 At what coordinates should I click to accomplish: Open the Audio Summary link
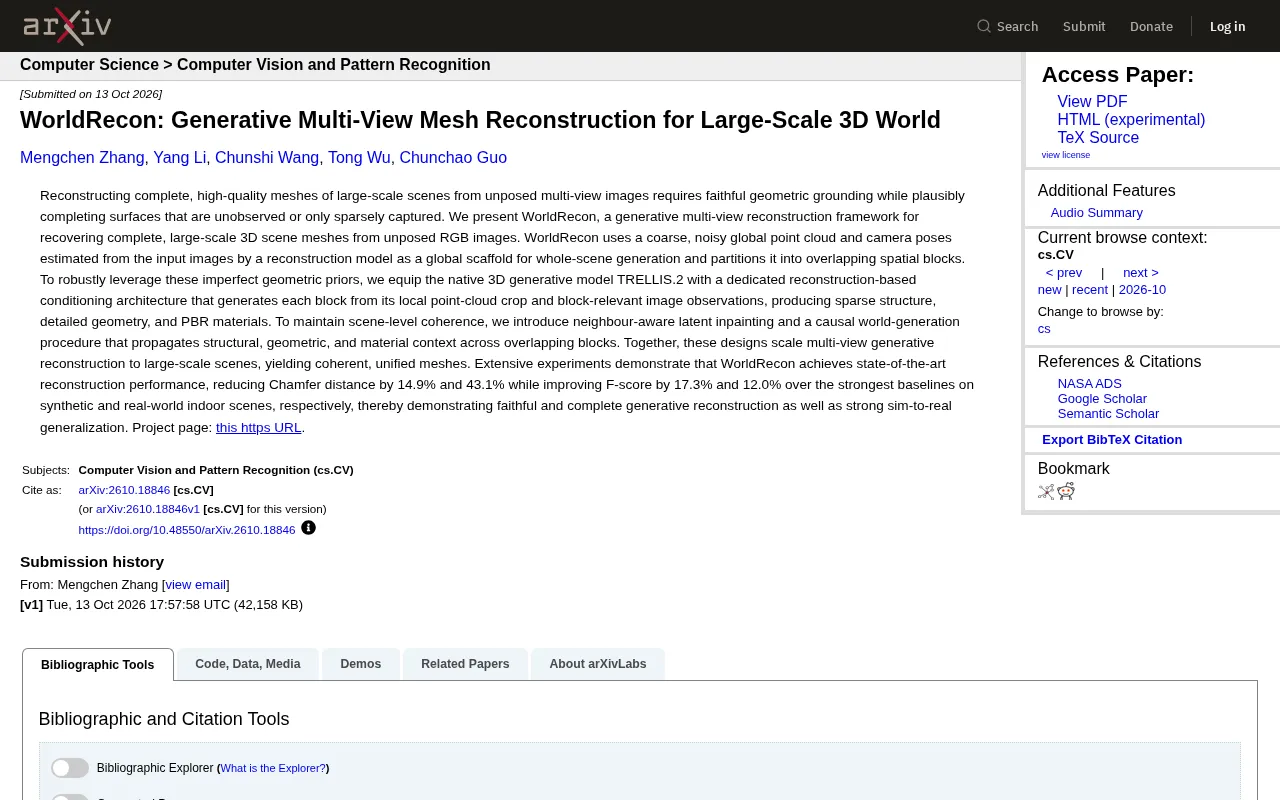pos(1096,213)
